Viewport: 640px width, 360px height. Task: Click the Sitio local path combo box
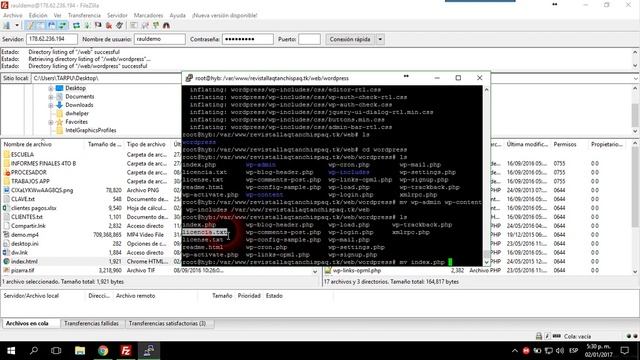[x=106, y=78]
